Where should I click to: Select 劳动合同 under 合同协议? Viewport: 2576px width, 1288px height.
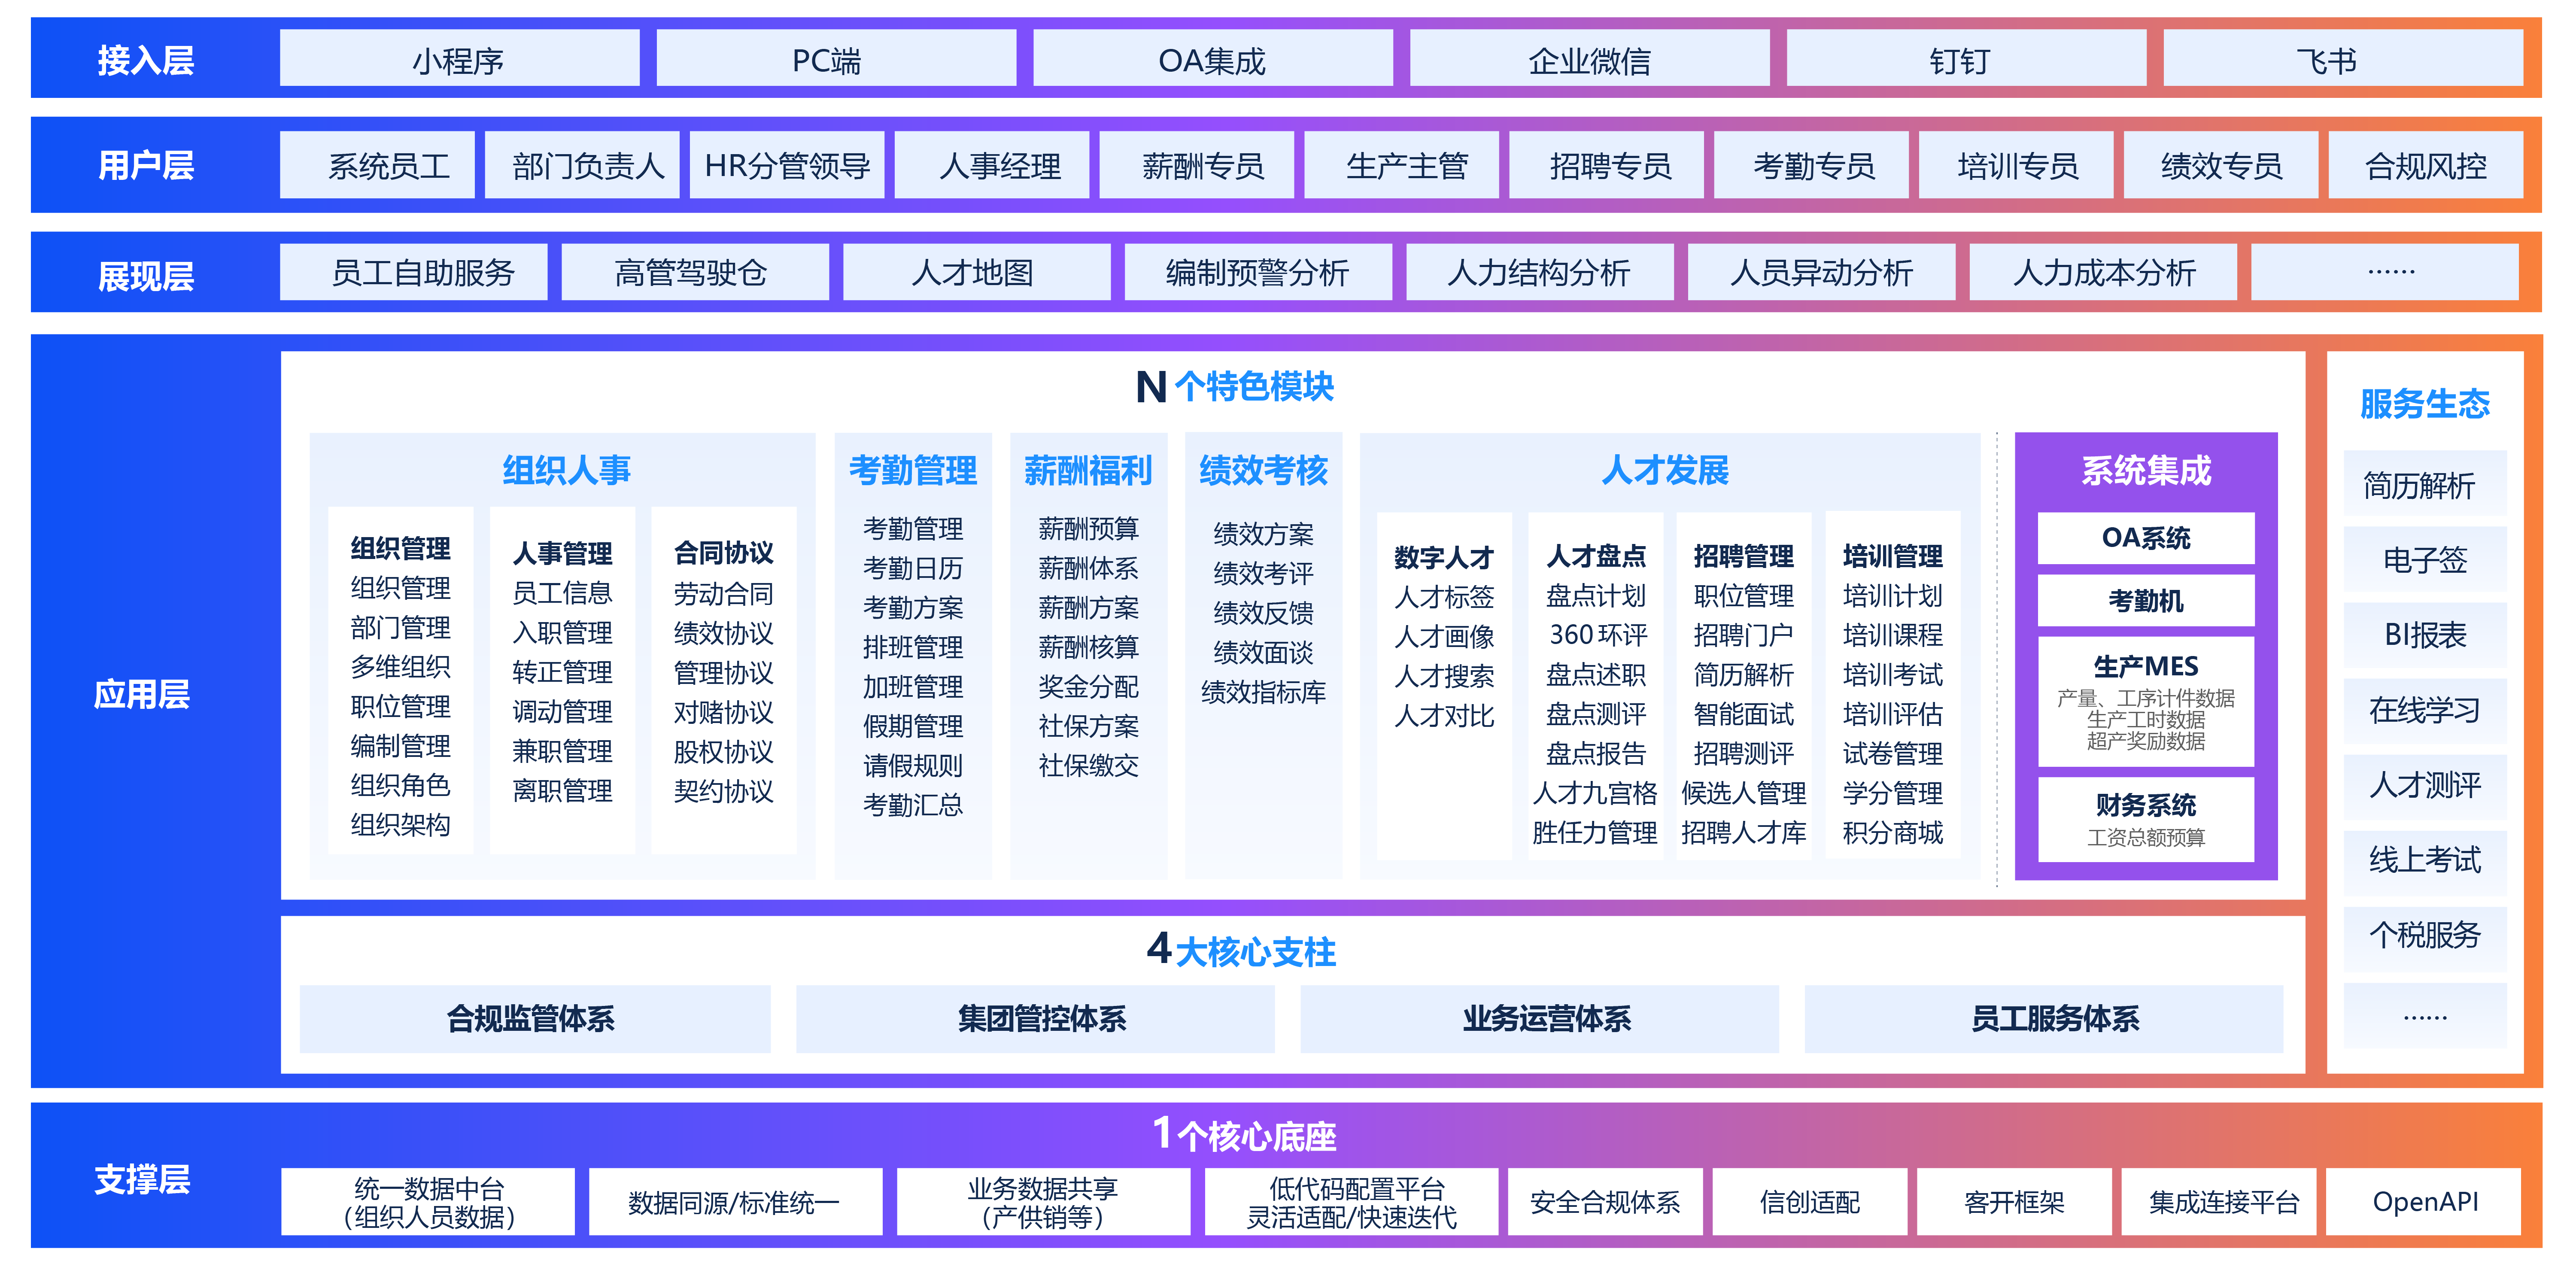723,594
